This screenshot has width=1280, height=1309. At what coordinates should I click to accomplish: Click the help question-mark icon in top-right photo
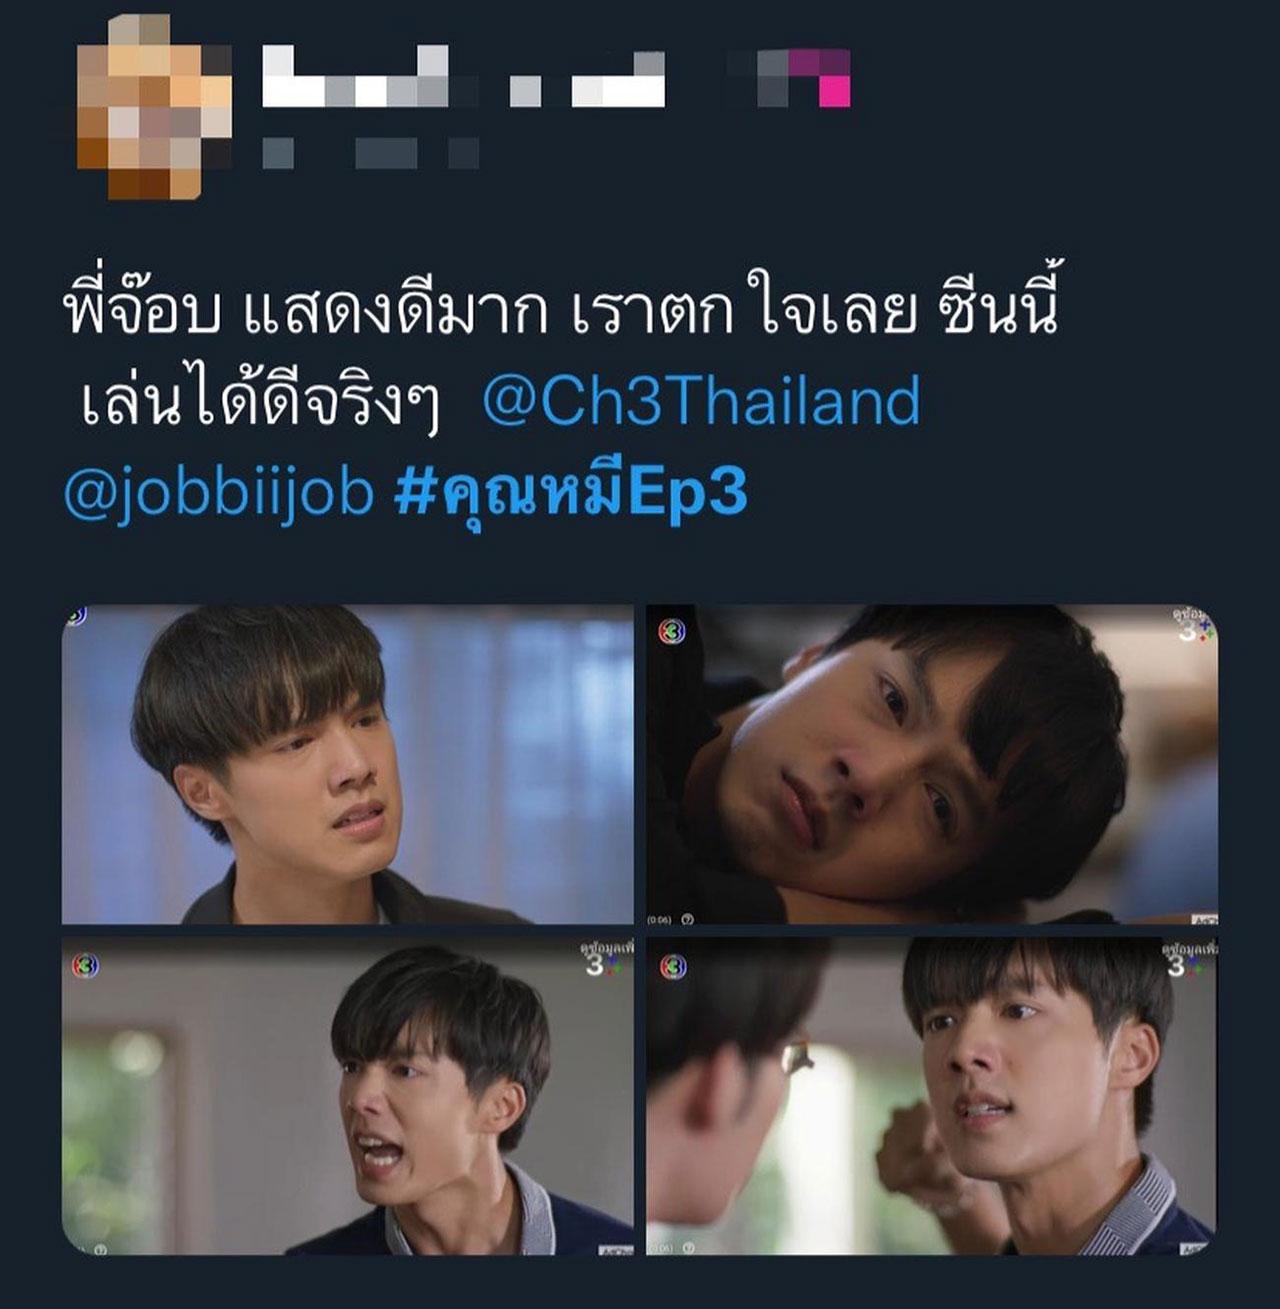point(687,918)
